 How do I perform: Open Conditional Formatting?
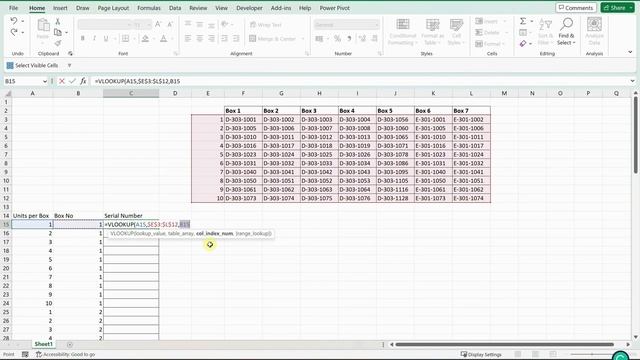[402, 31]
